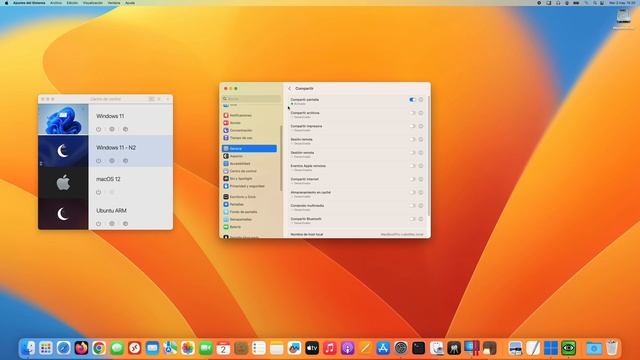Open Ajustes del Sistema menu
This screenshot has height=360, width=640.
[x=29, y=3]
